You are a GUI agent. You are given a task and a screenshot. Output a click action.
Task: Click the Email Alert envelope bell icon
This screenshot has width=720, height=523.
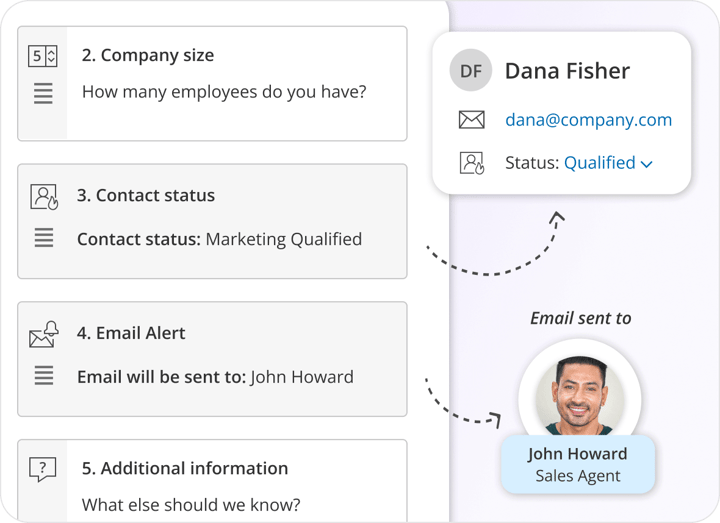[44, 334]
